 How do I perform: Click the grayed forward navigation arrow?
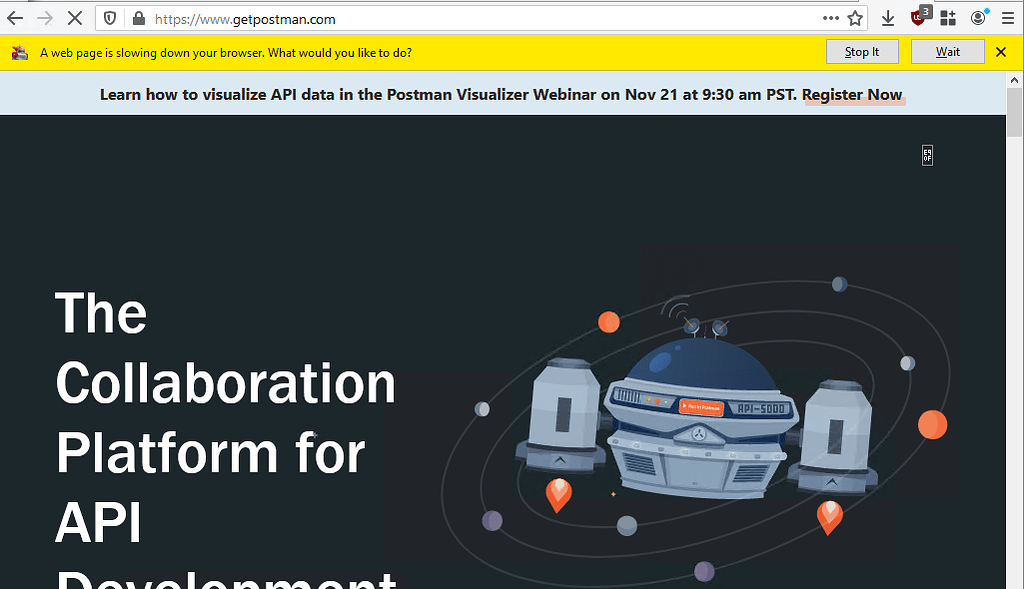tap(45, 17)
